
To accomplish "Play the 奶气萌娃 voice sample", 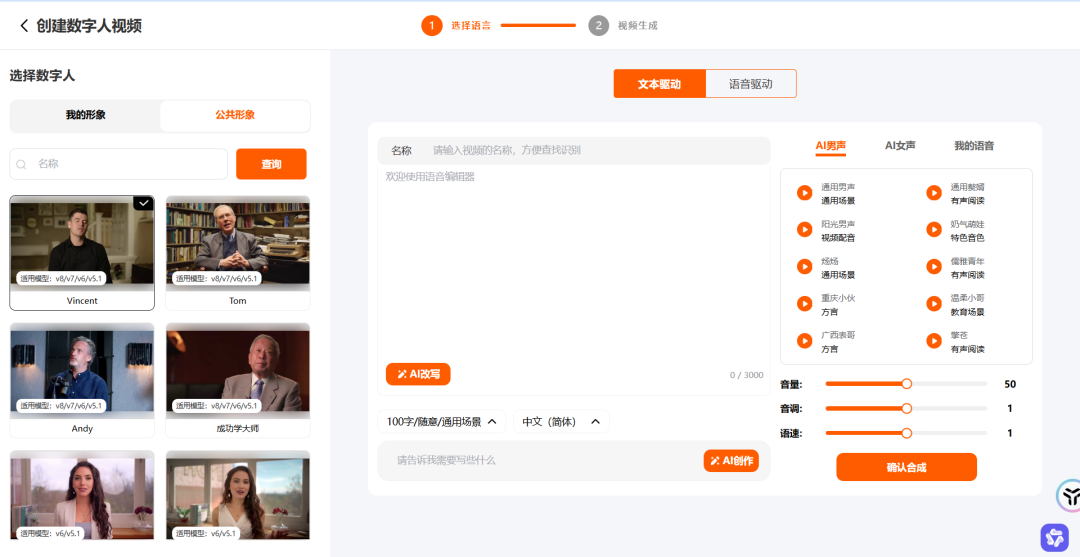I will point(934,230).
